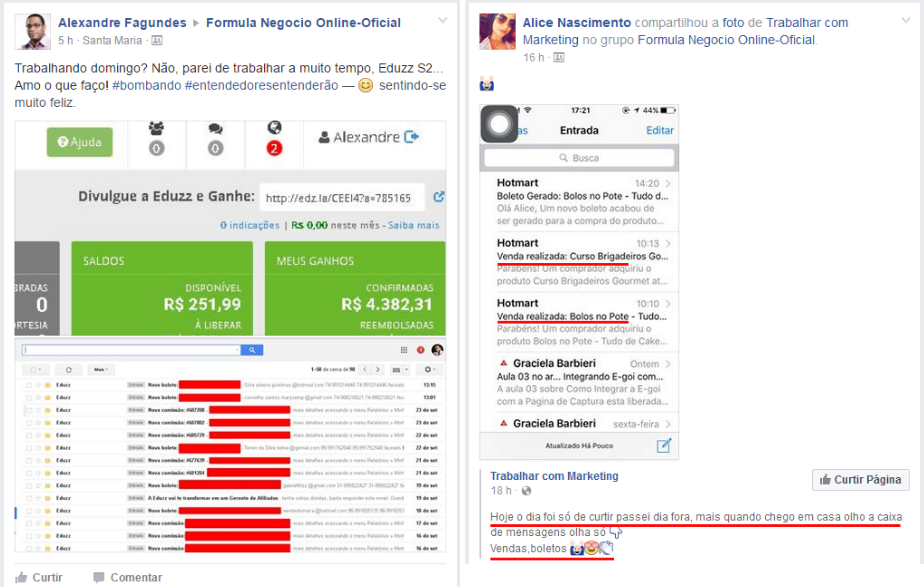Click the smiley feeling emoji in Alexandre's post
The width and height of the screenshot is (924, 587).
pyautogui.click(x=366, y=85)
